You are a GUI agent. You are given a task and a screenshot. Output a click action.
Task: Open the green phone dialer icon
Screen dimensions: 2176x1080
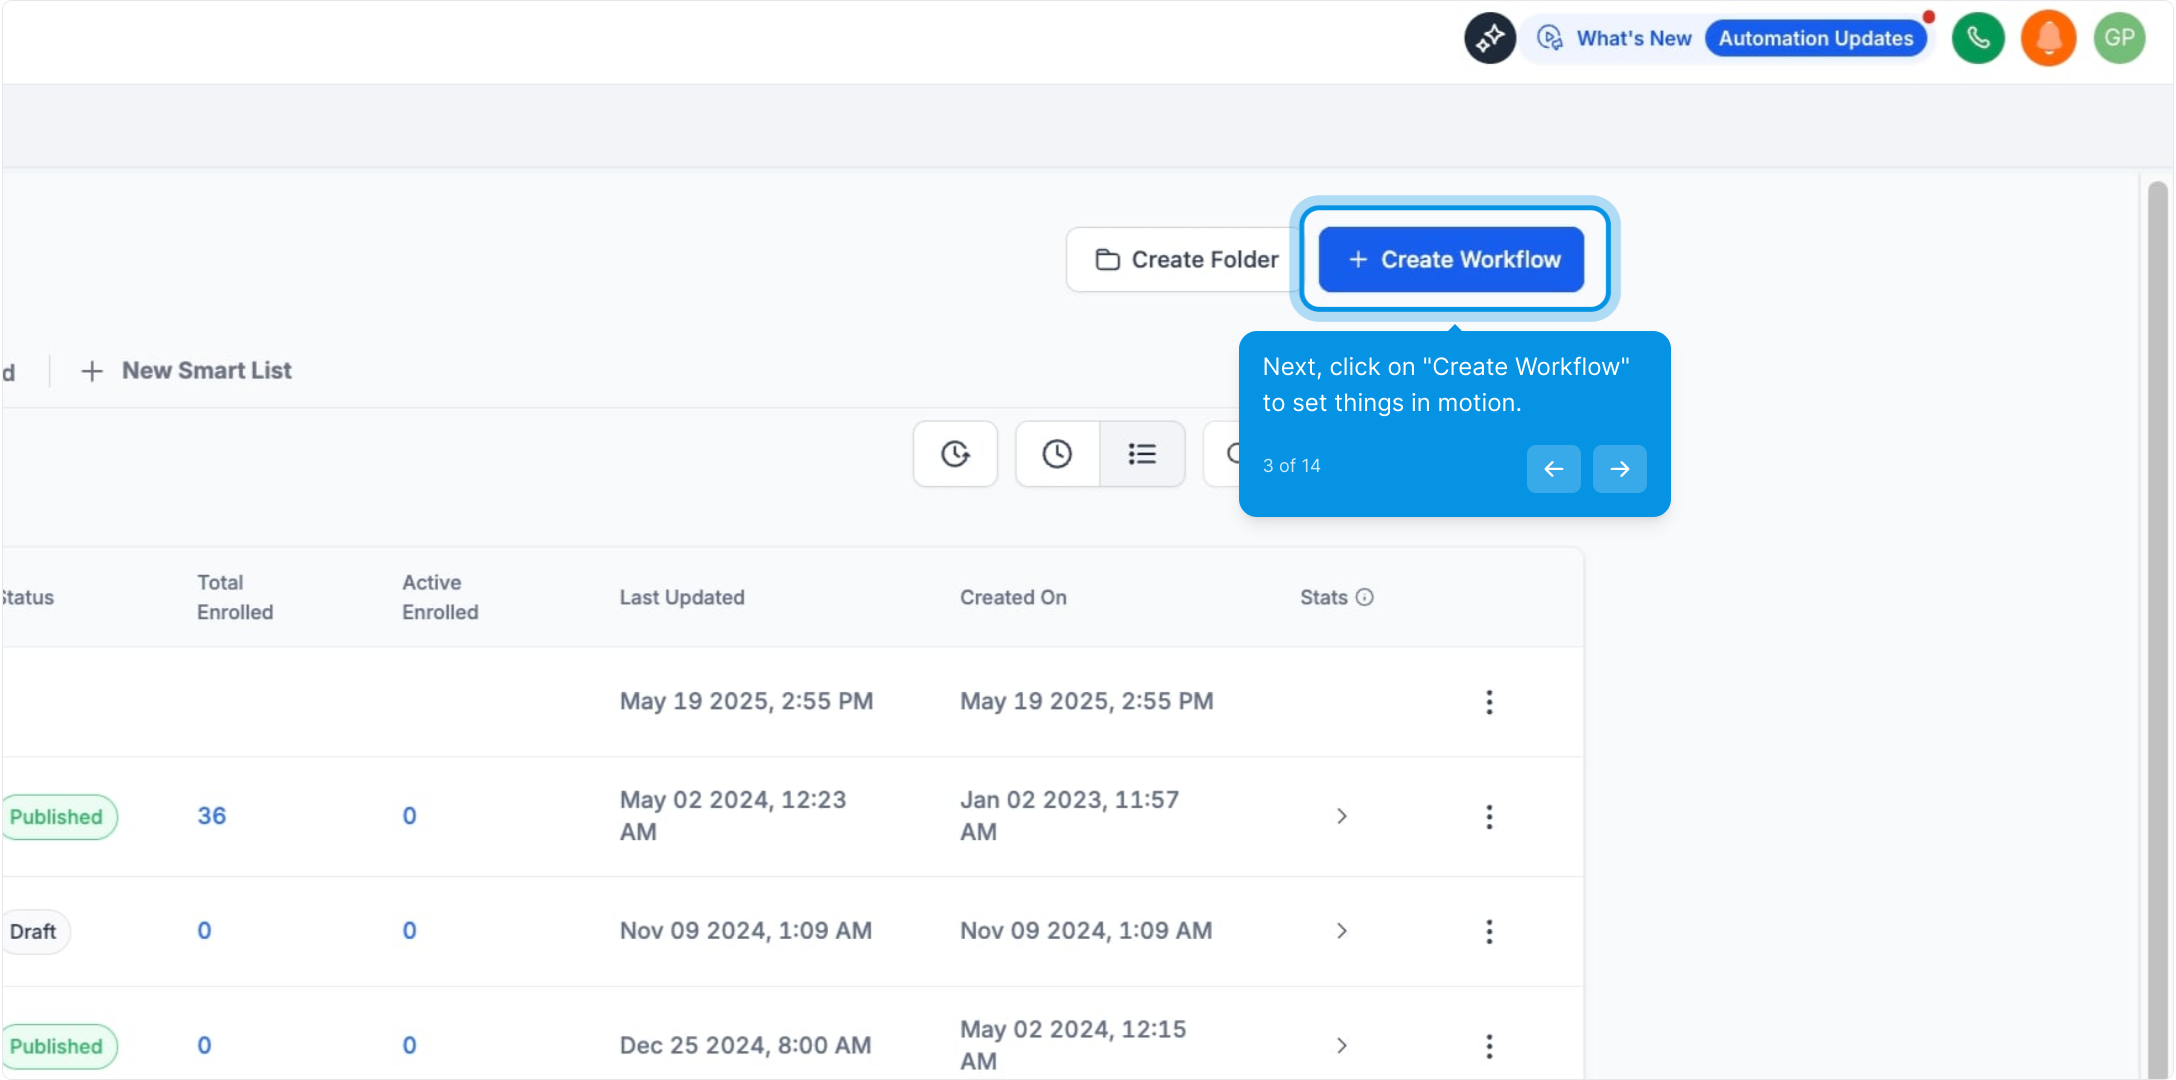coord(1978,38)
